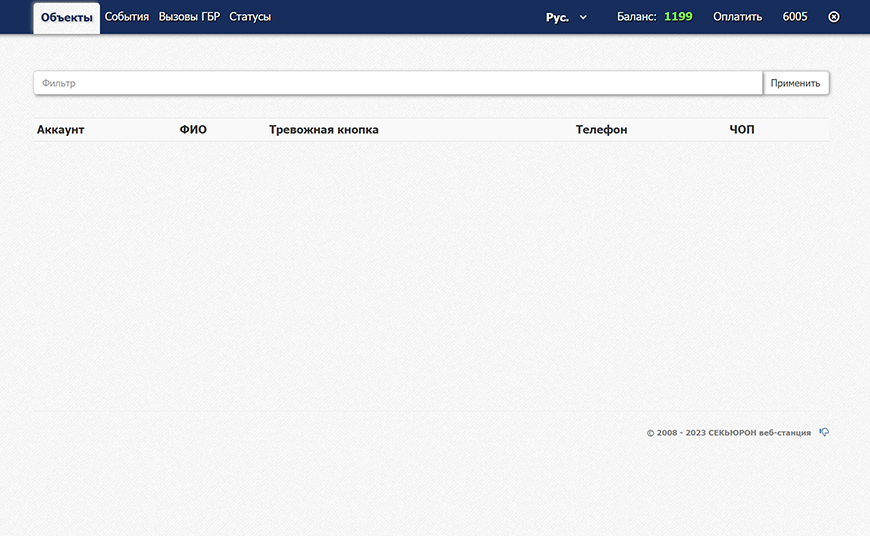Select the Объекты tab
The width and height of the screenshot is (870, 536).
click(67, 18)
